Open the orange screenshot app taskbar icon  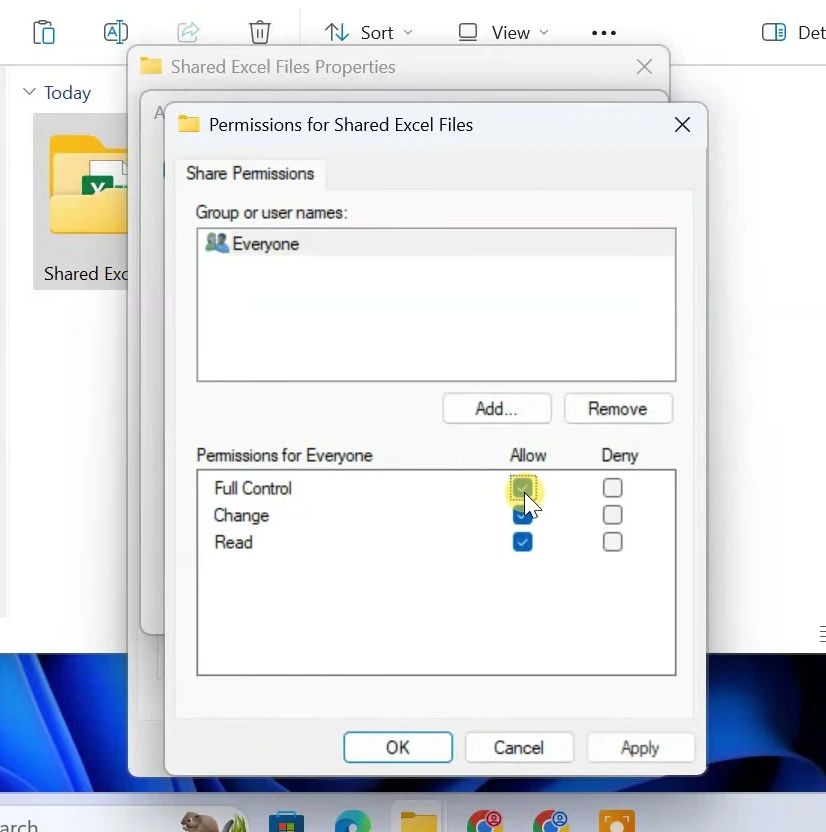(x=616, y=821)
